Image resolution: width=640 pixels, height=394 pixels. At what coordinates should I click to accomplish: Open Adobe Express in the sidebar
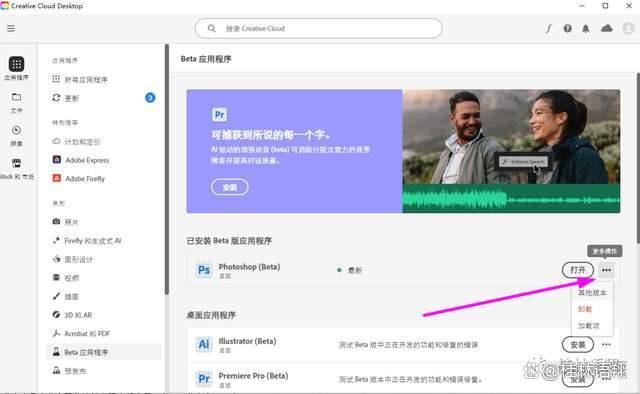tap(81, 160)
